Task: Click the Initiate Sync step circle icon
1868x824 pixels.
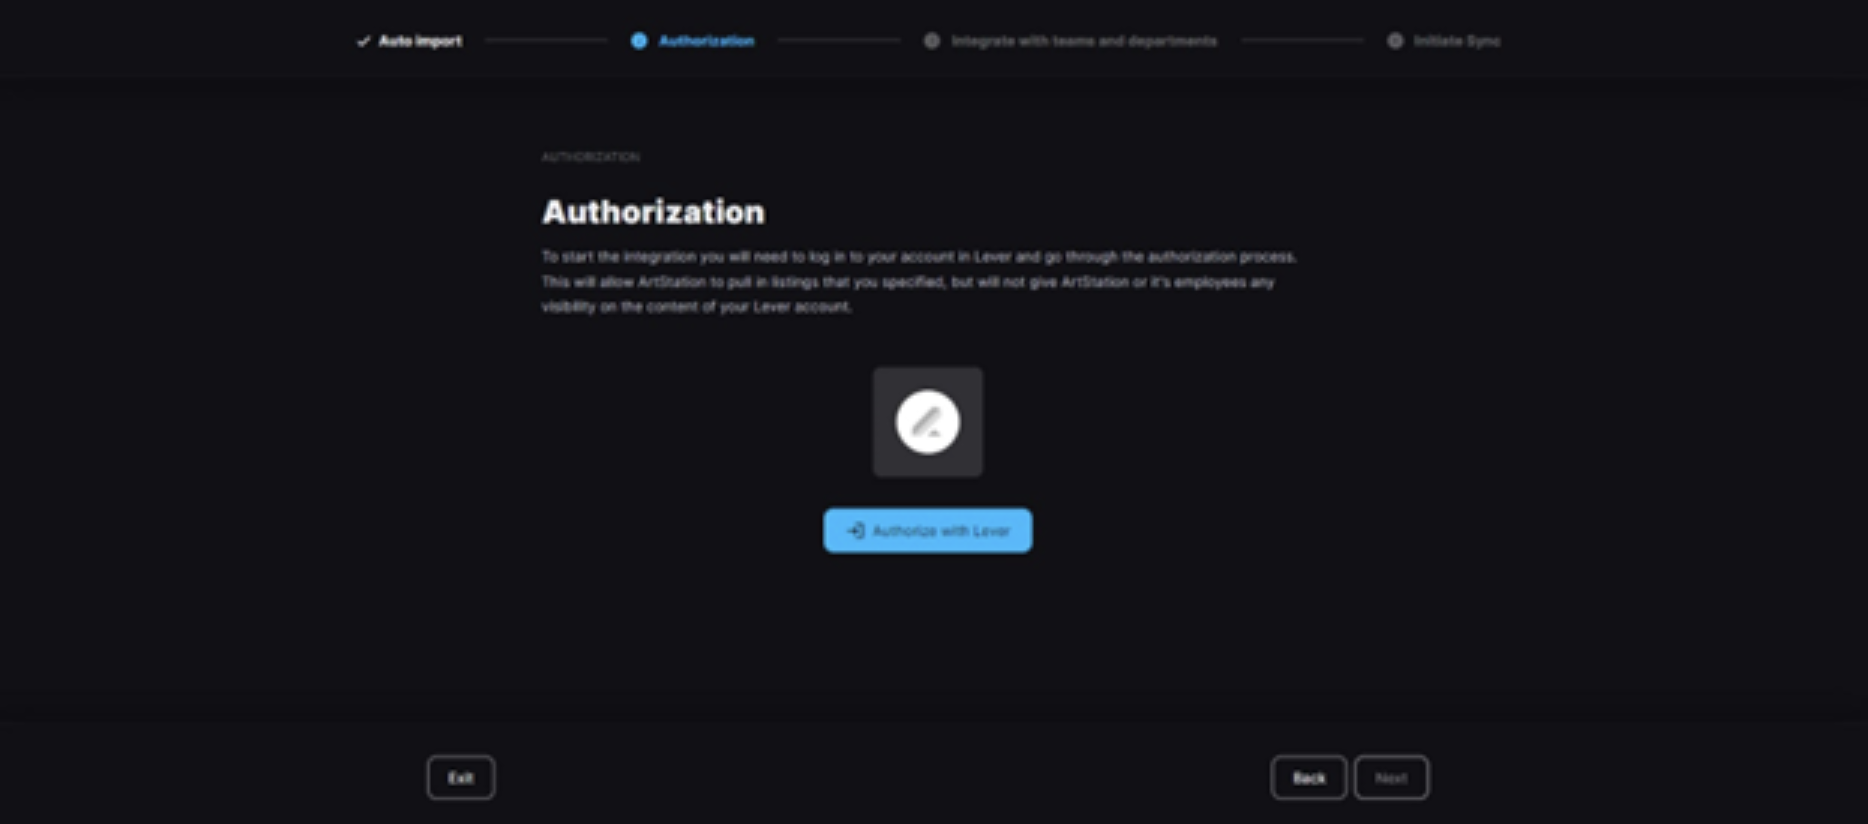Action: [1395, 41]
